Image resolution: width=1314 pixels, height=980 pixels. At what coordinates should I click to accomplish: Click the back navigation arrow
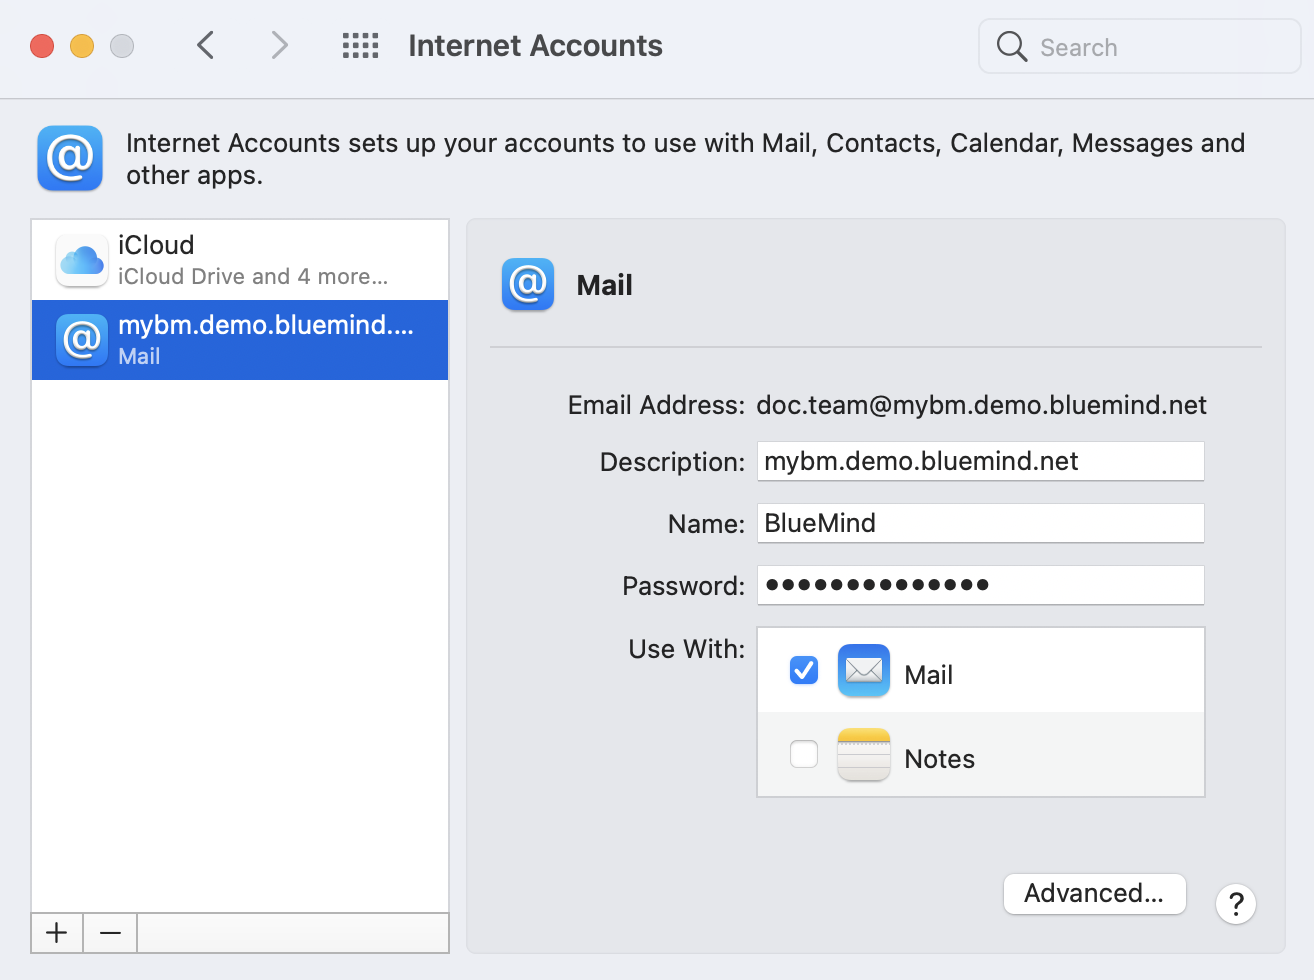pos(206,46)
